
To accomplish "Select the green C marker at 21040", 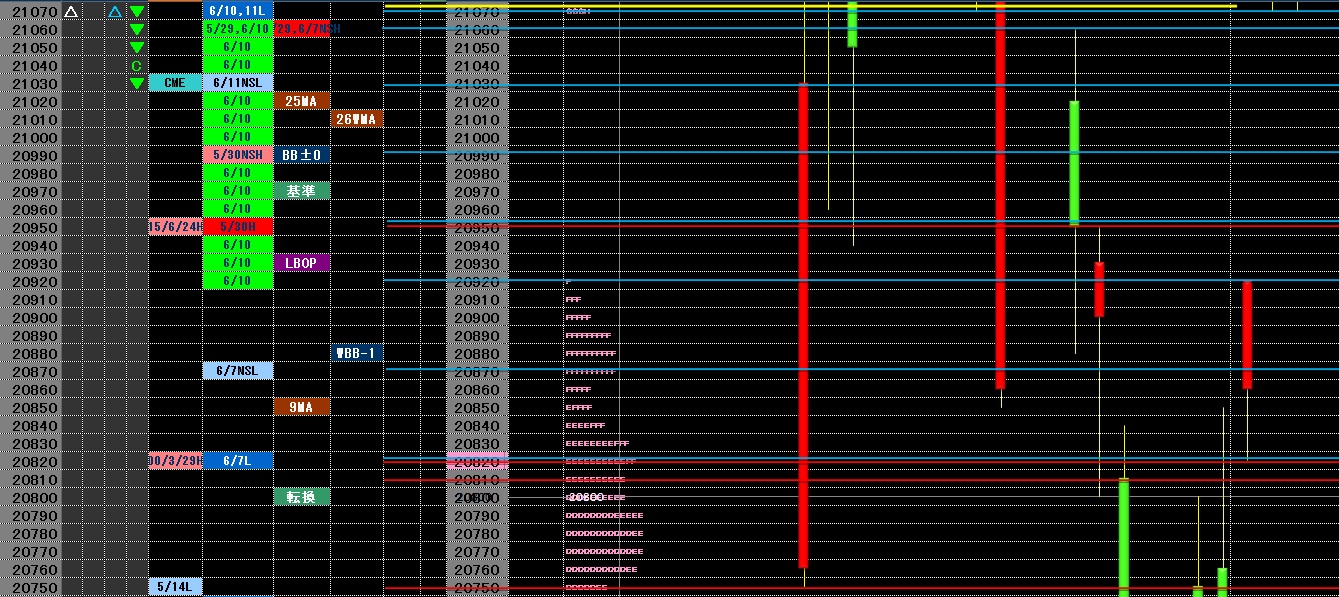I will pos(137,65).
